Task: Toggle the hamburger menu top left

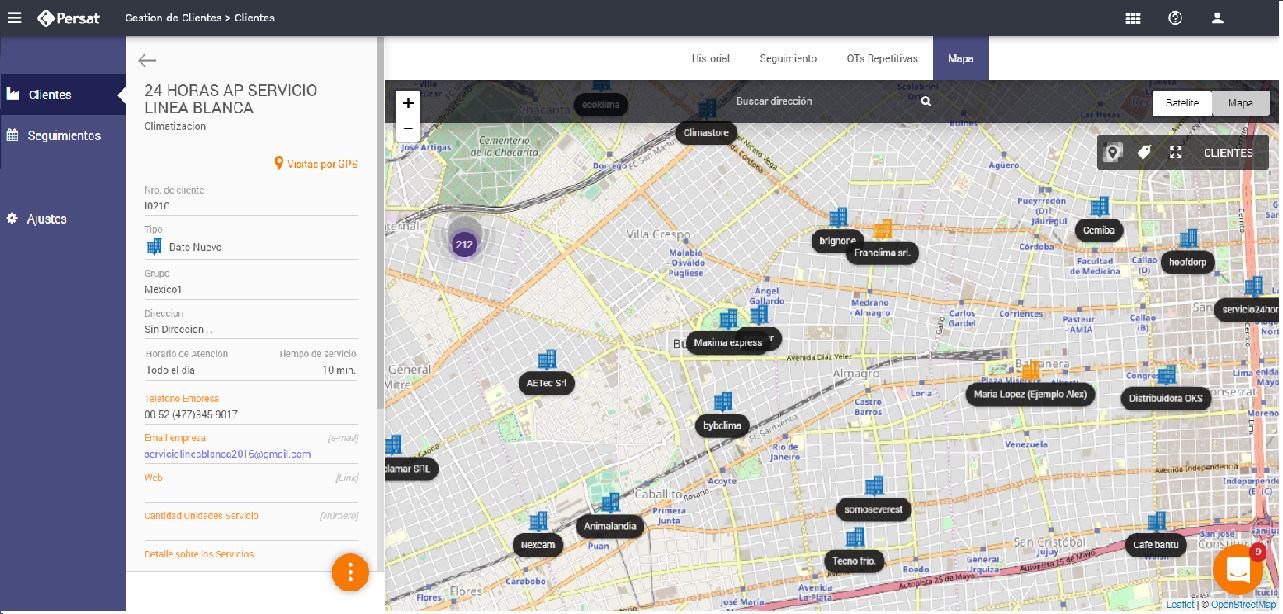Action: click(15, 16)
